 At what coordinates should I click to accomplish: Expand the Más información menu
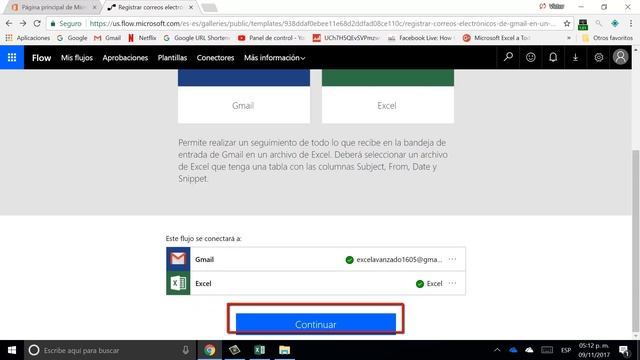[274, 58]
